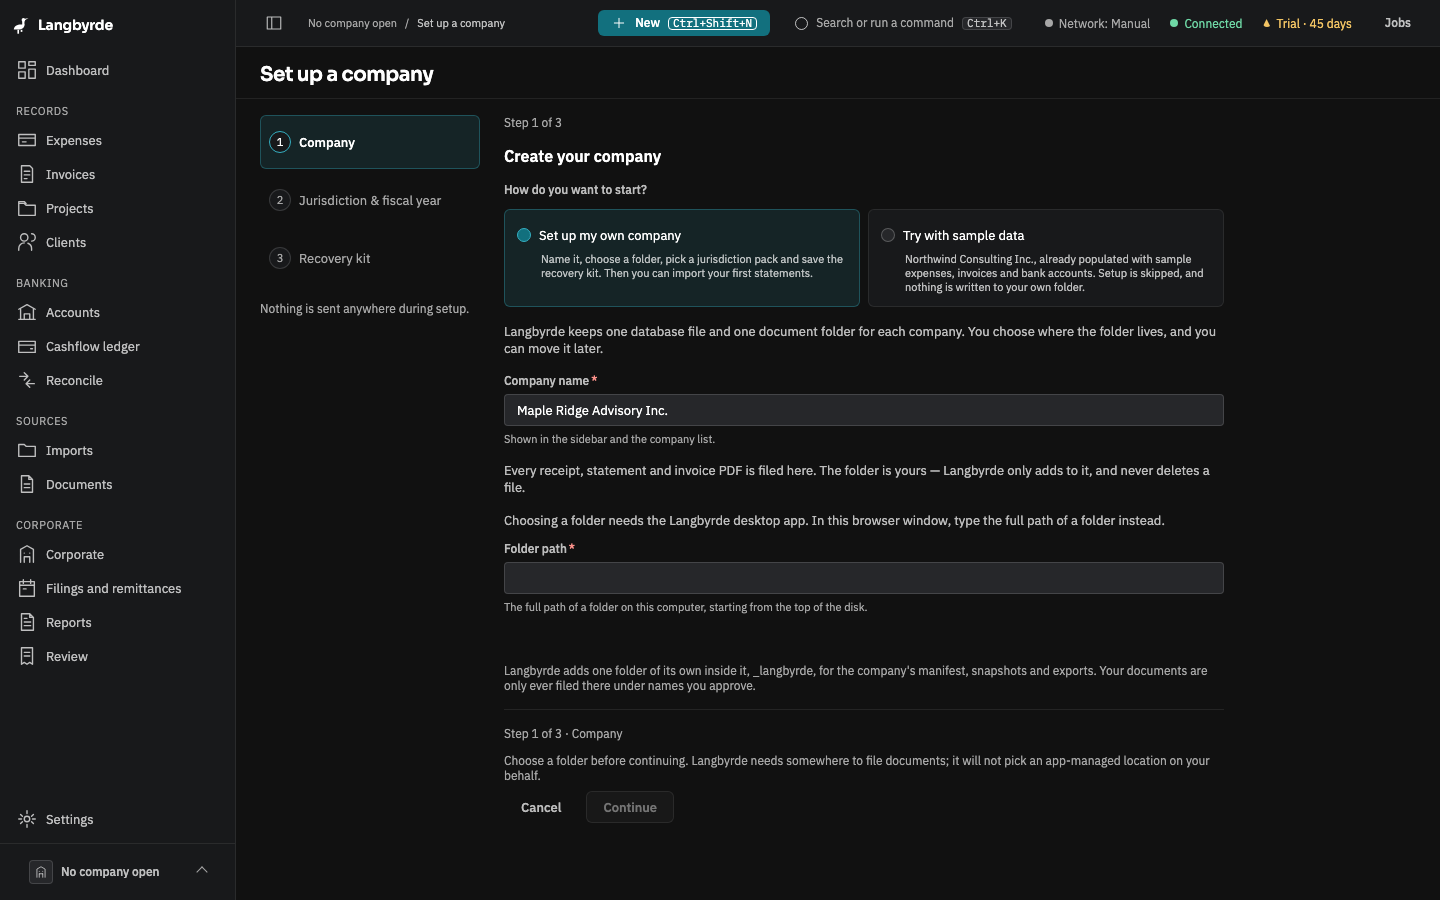Click the Corporate building icon
Image resolution: width=1440 pixels, height=900 pixels.
(27, 554)
